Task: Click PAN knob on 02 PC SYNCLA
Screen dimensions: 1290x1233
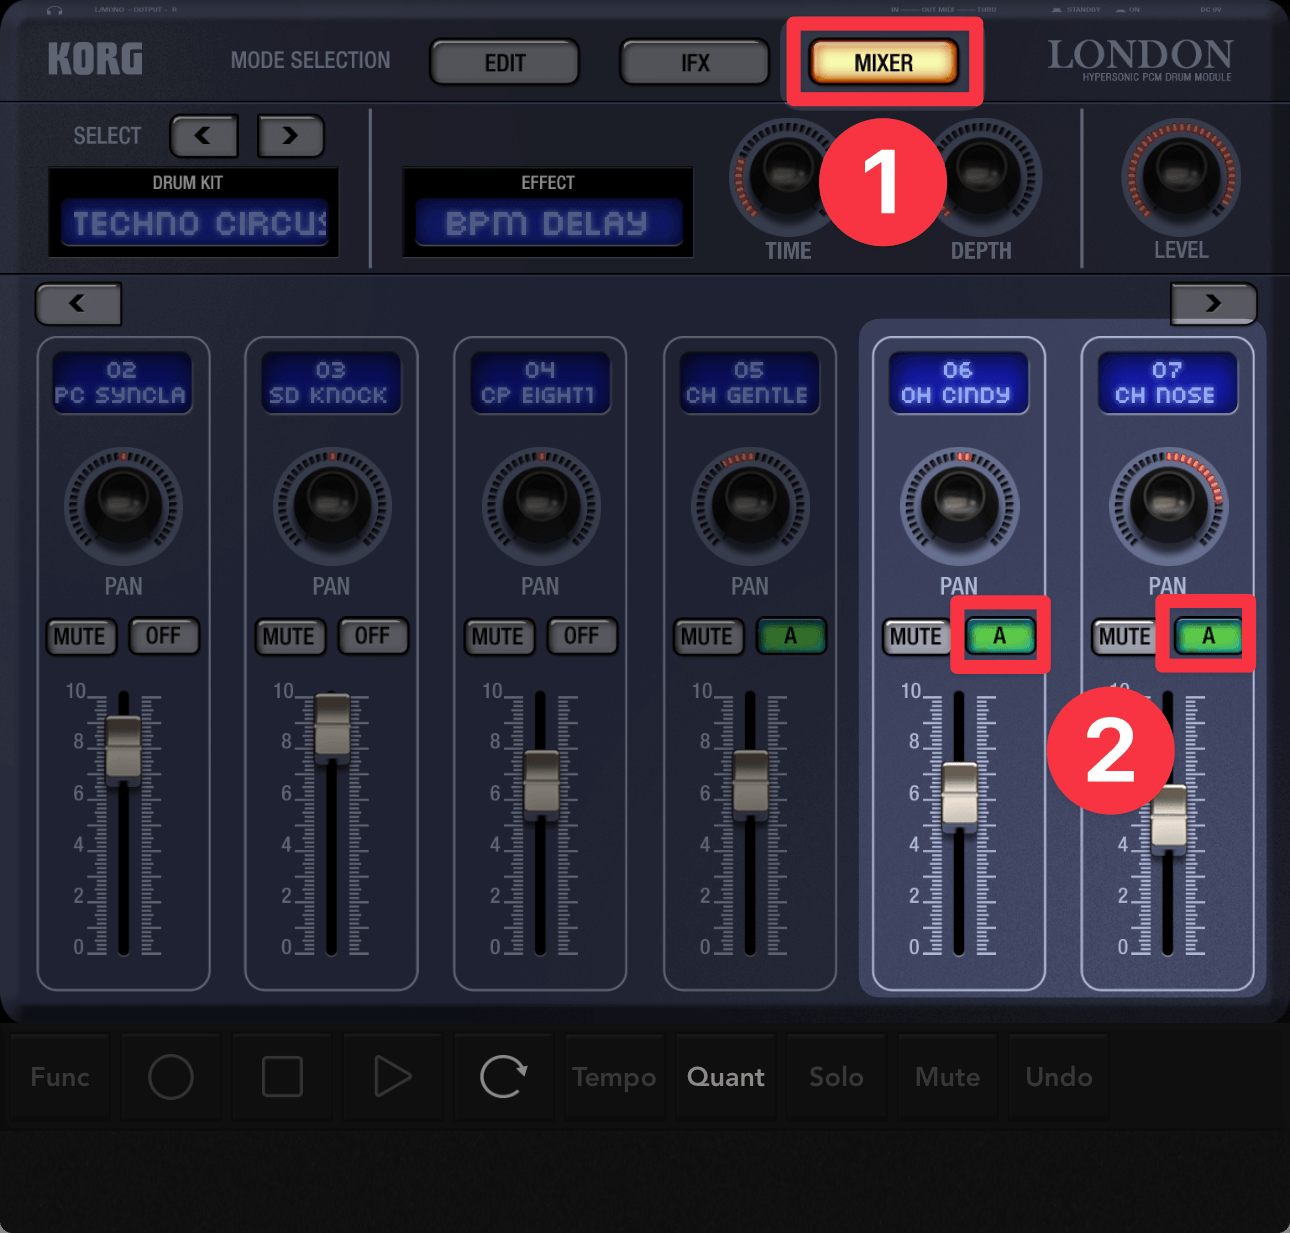Action: pos(123,506)
